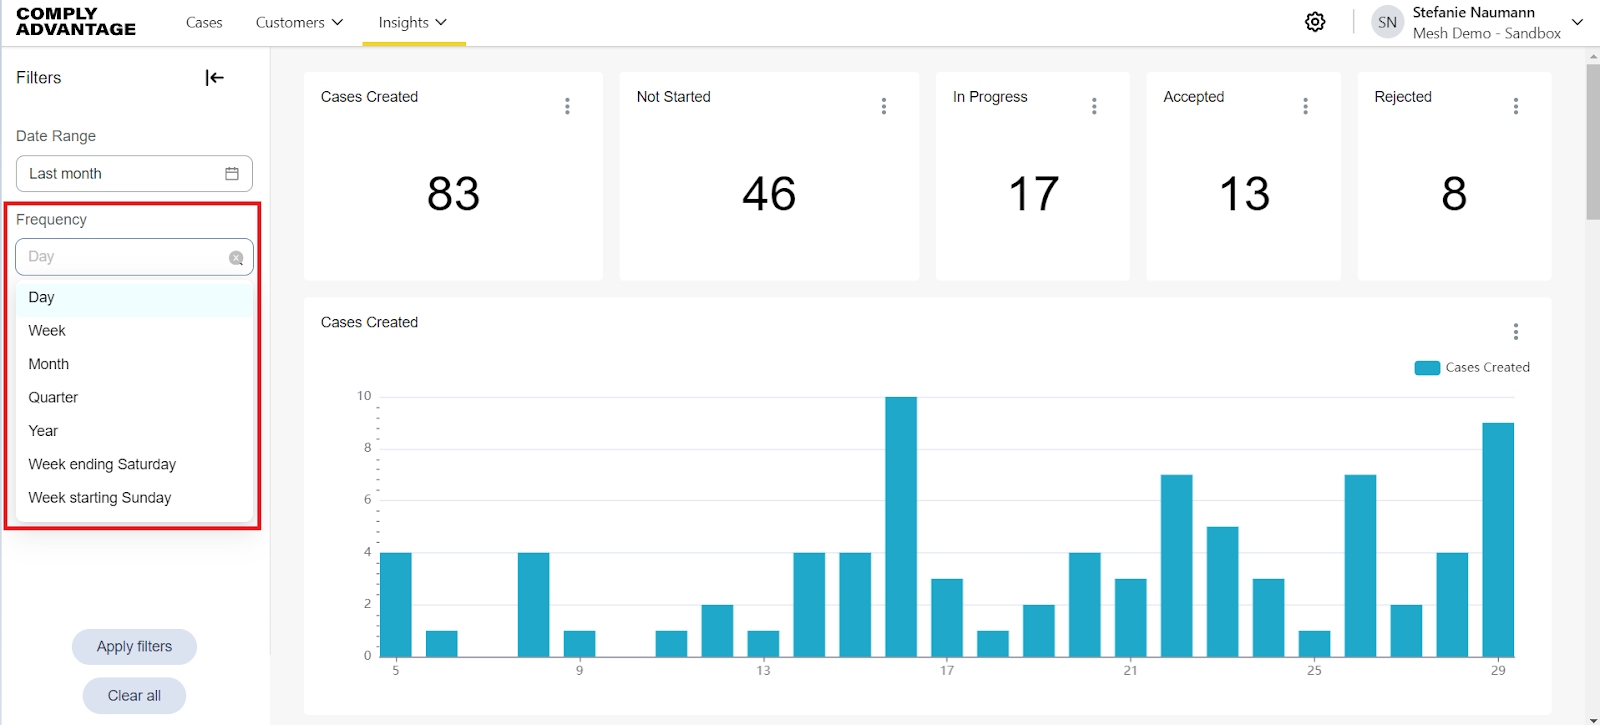Image resolution: width=1600 pixels, height=725 pixels.
Task: Open kebab menu on Accepted card
Action: pos(1305,106)
